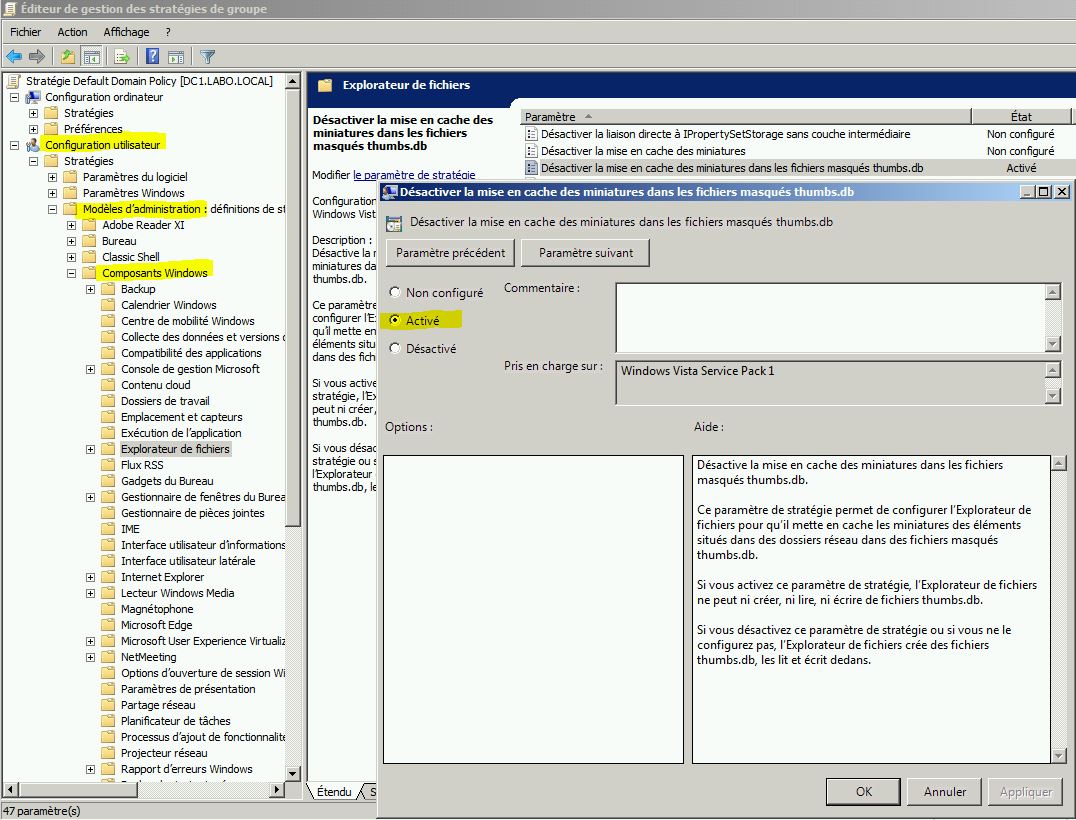1076x820 pixels.
Task: Click the Filter funnel toolbar icon
Action: click(x=207, y=56)
